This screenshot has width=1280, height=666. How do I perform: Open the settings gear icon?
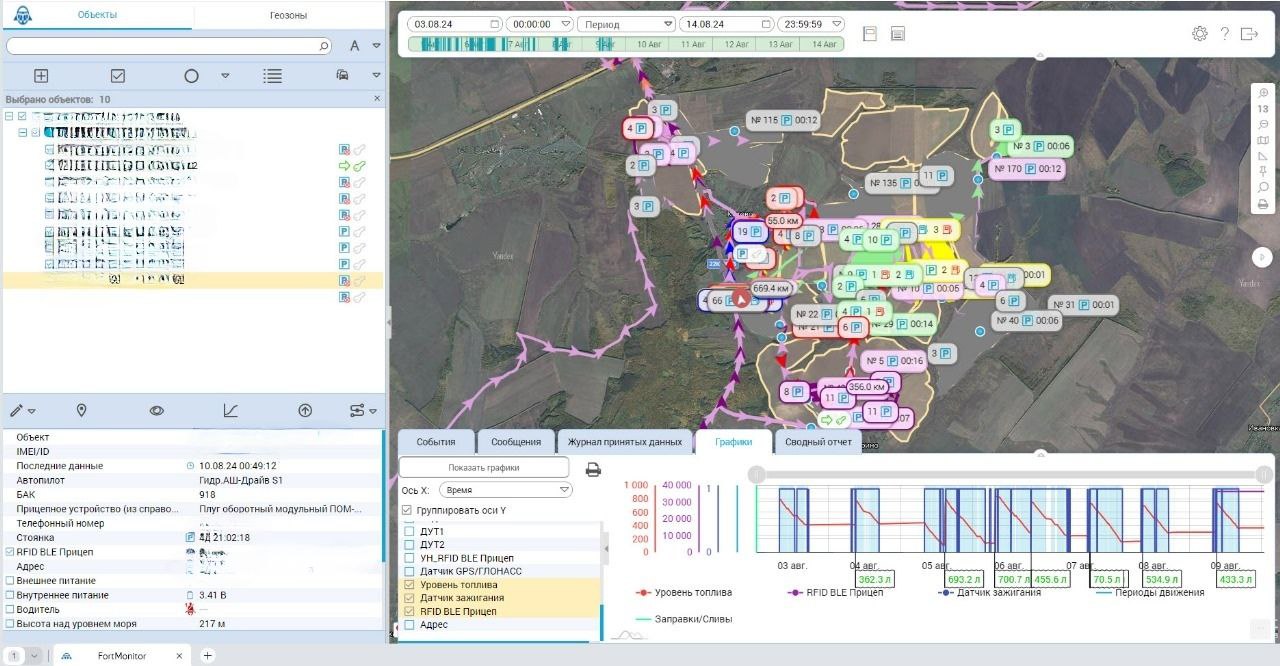click(1199, 34)
